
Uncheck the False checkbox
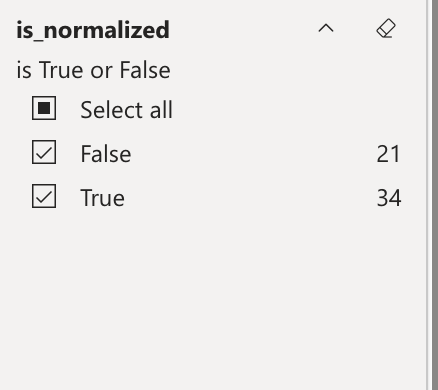pyautogui.click(x=44, y=152)
